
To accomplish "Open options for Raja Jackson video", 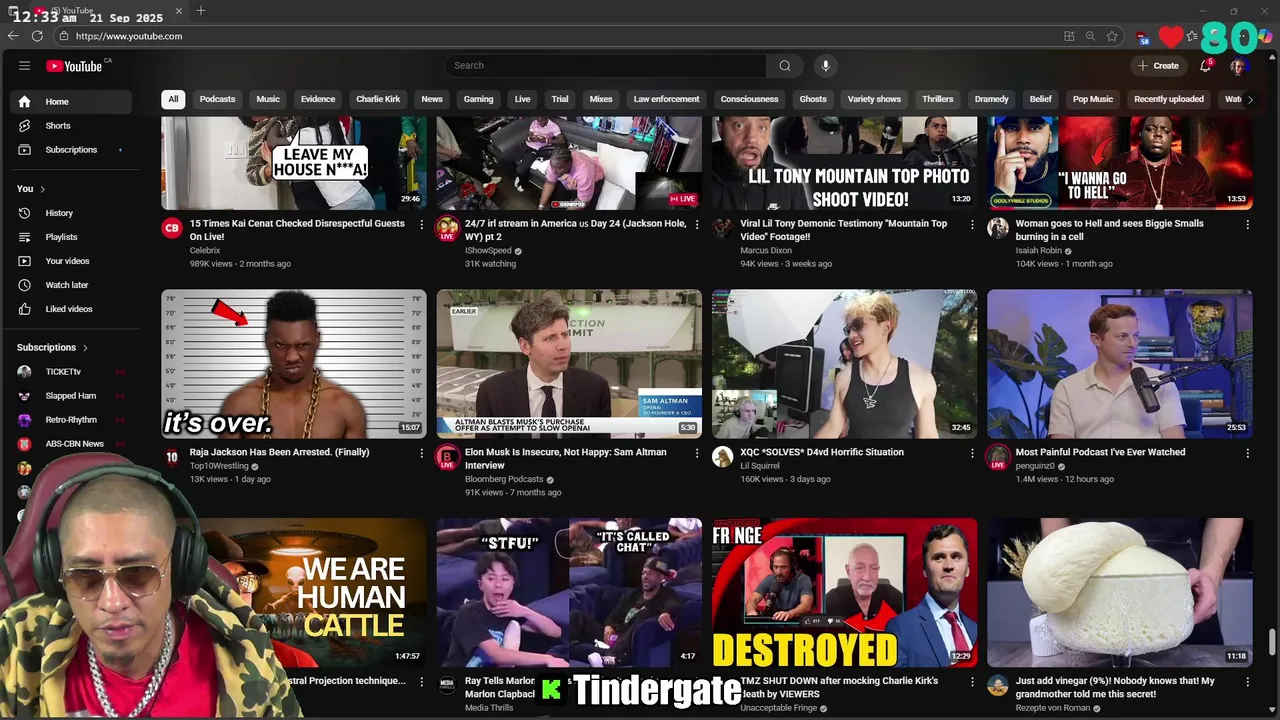I will (421, 453).
